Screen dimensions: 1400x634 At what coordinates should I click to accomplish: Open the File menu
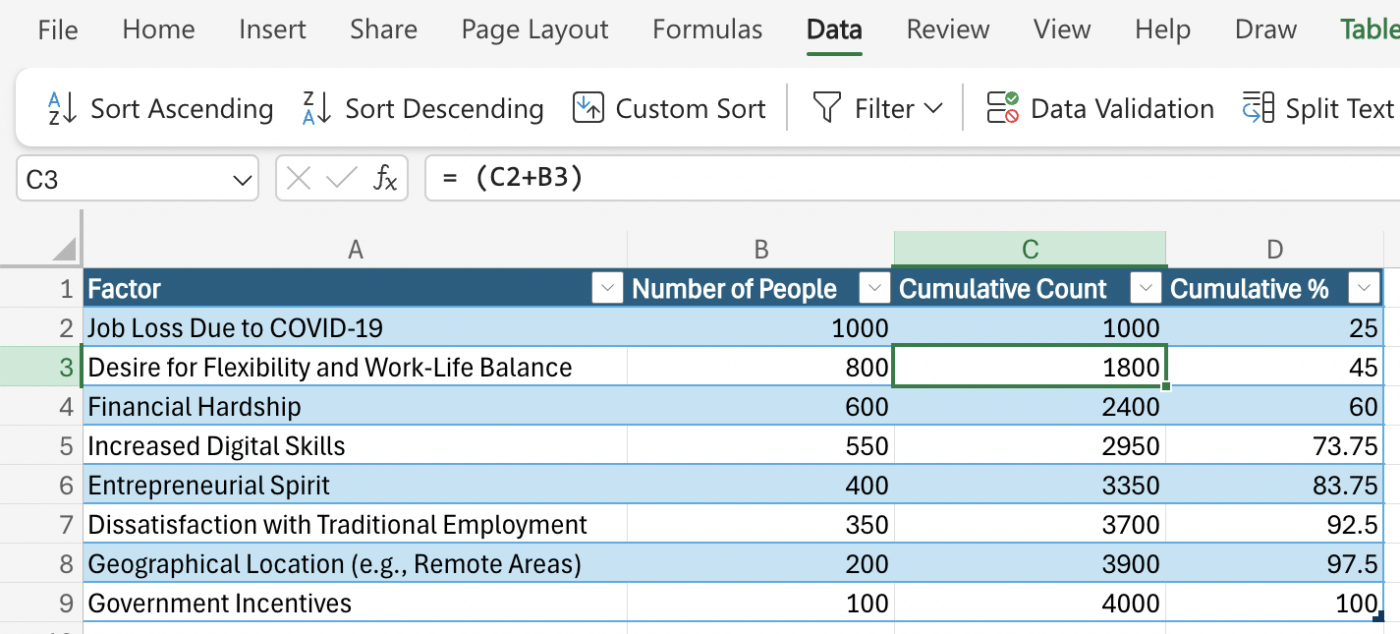[x=57, y=30]
